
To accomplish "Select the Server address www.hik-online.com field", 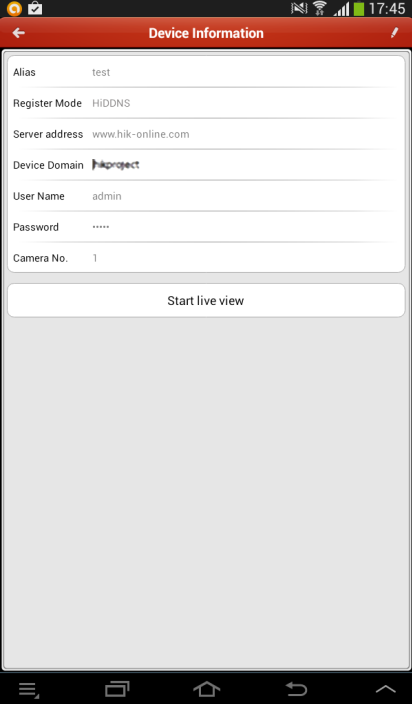I will tap(206, 134).
